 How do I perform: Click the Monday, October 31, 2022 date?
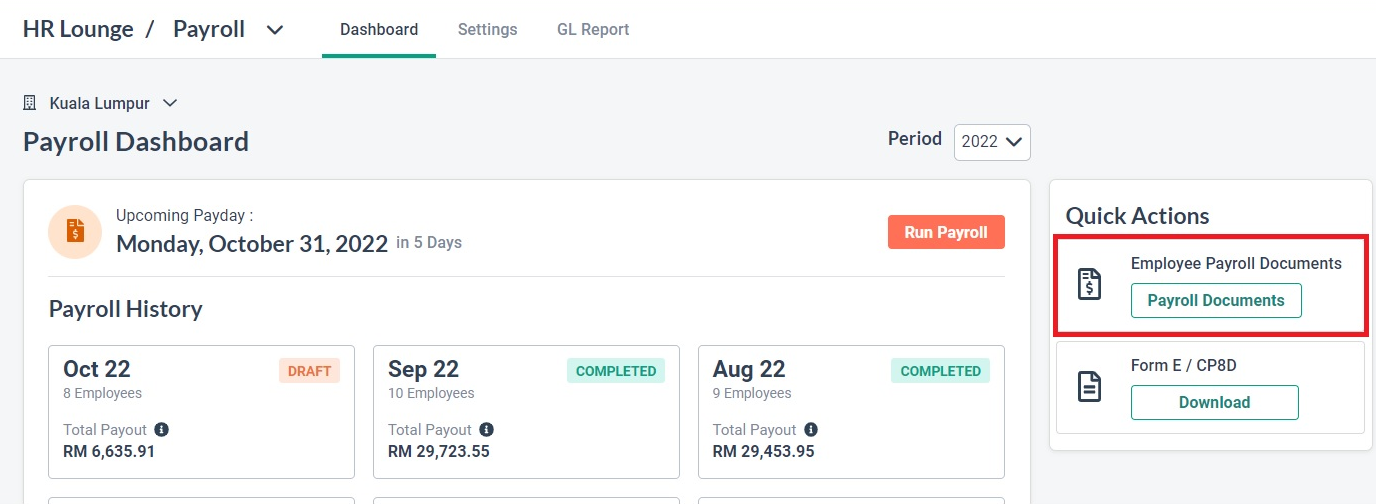[x=252, y=243]
